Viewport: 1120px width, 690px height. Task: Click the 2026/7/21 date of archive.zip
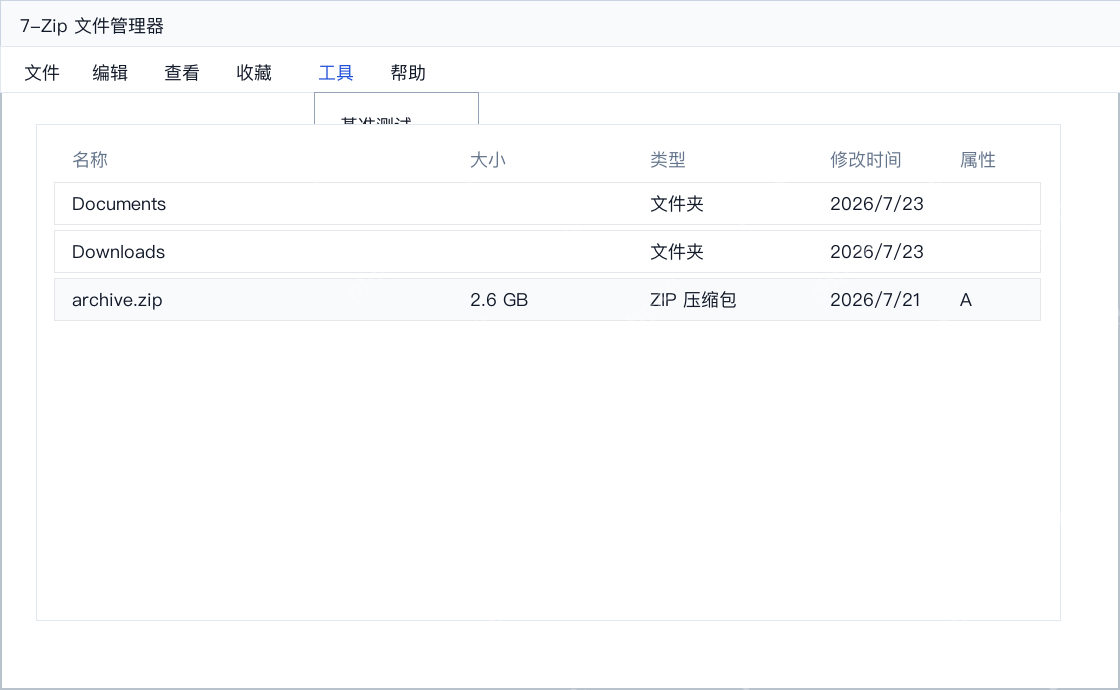point(875,300)
